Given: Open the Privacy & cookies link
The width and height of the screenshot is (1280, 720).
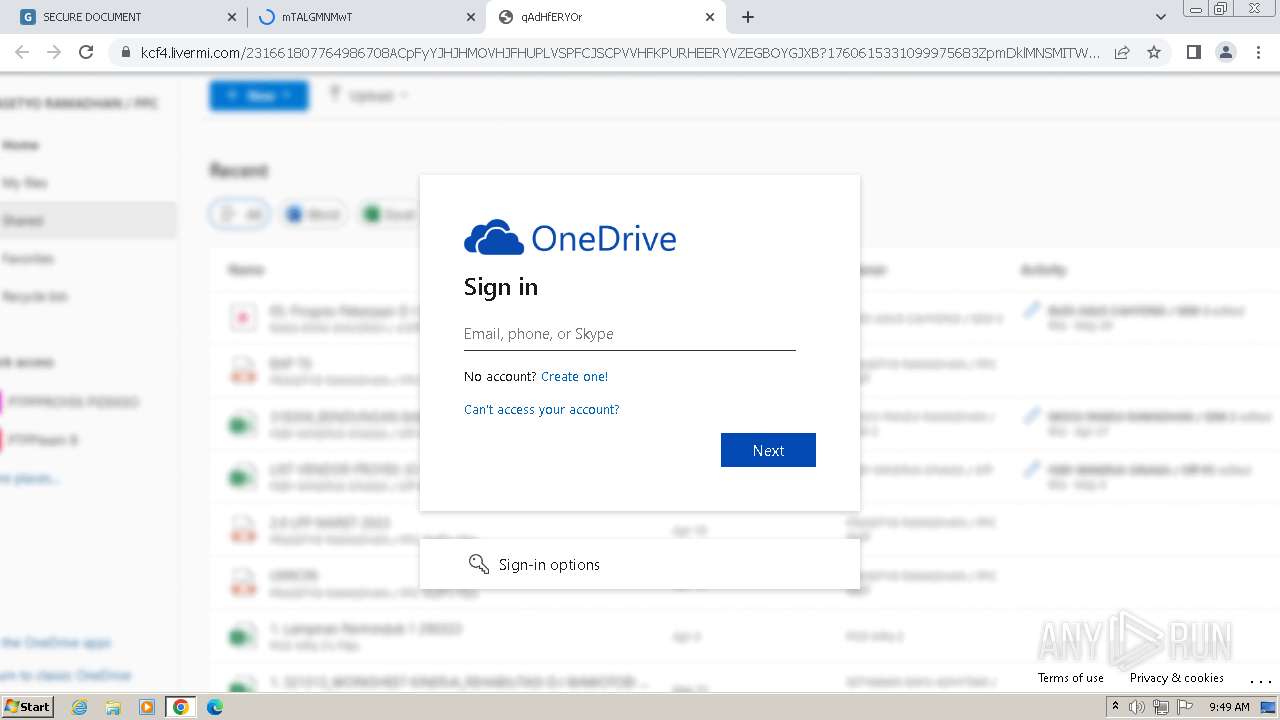Looking at the screenshot, I should coord(1177,678).
